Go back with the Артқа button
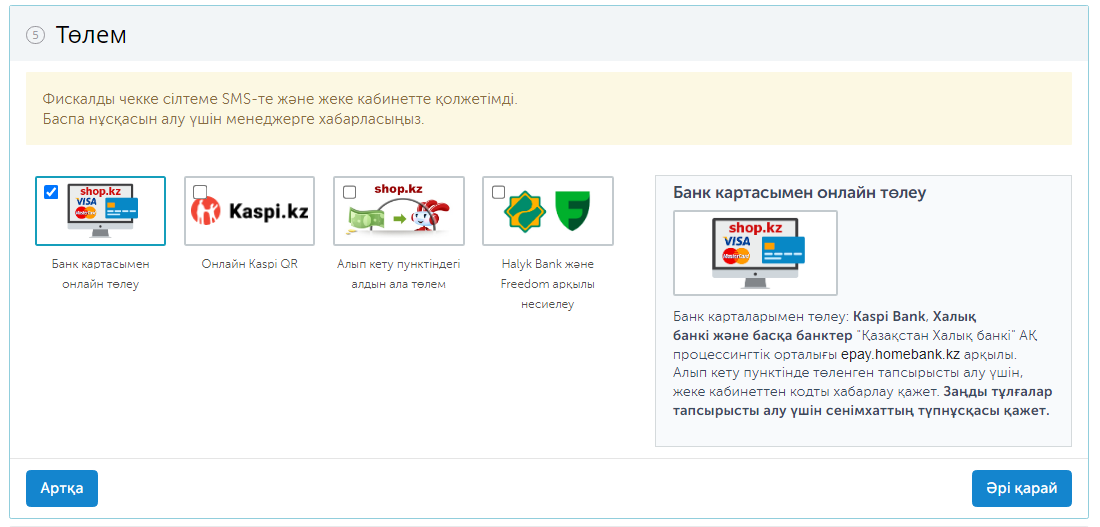The image size is (1100, 527). tap(62, 488)
